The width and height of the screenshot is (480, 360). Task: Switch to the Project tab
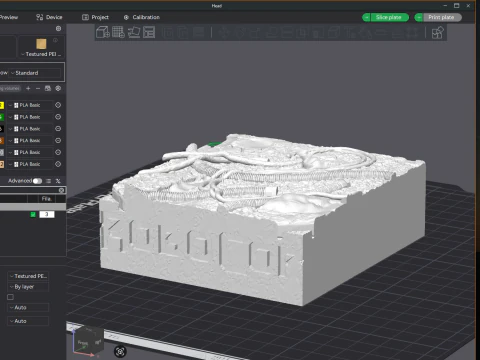pos(95,17)
